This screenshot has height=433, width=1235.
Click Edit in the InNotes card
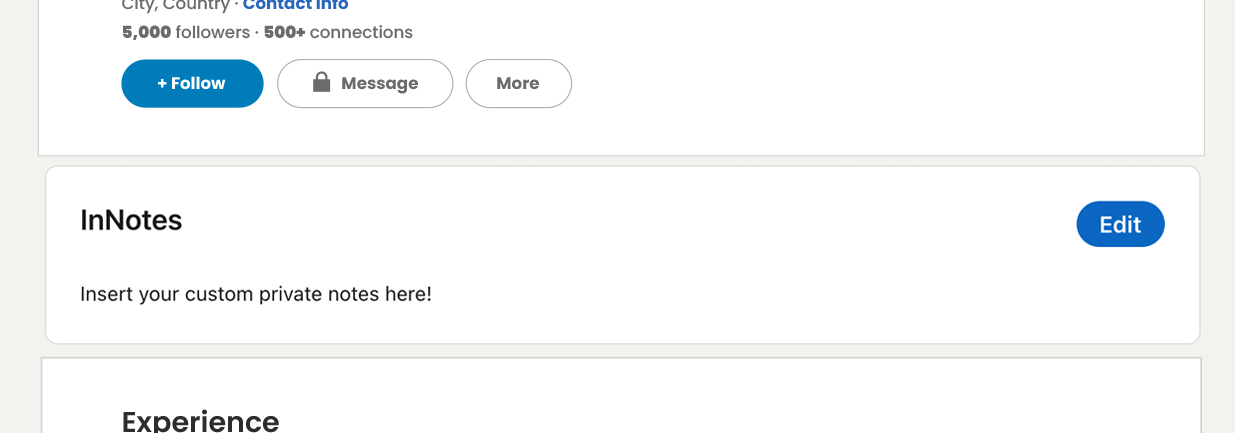(x=1120, y=224)
